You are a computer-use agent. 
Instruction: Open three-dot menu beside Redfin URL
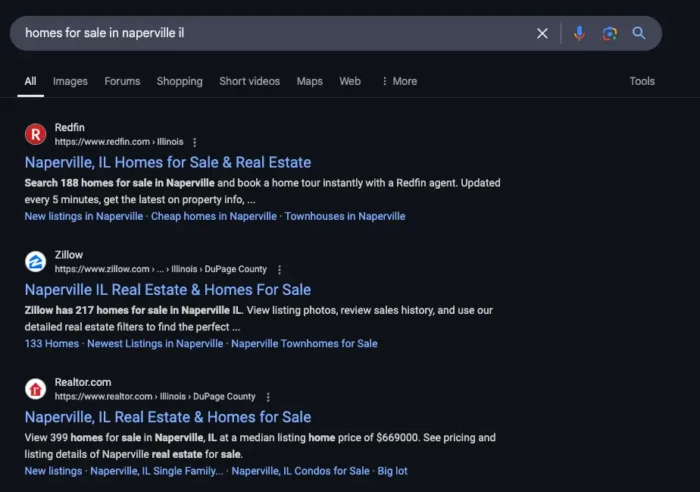click(195, 142)
